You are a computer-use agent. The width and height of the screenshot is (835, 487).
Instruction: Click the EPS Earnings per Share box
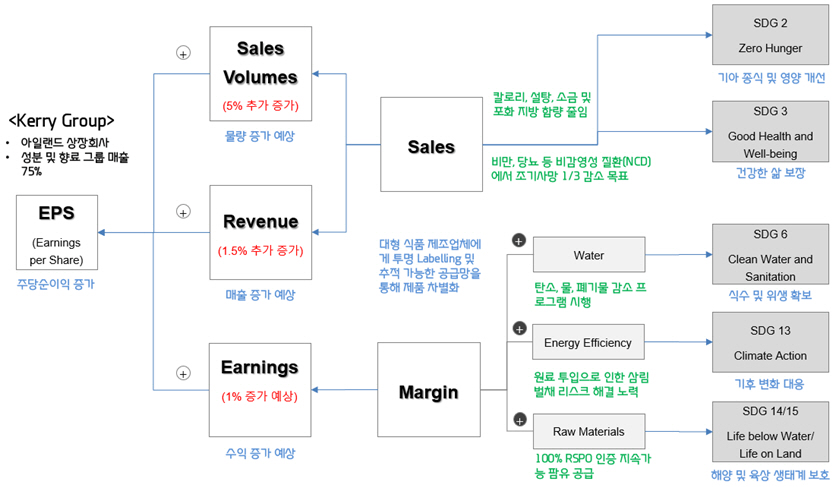pos(56,231)
